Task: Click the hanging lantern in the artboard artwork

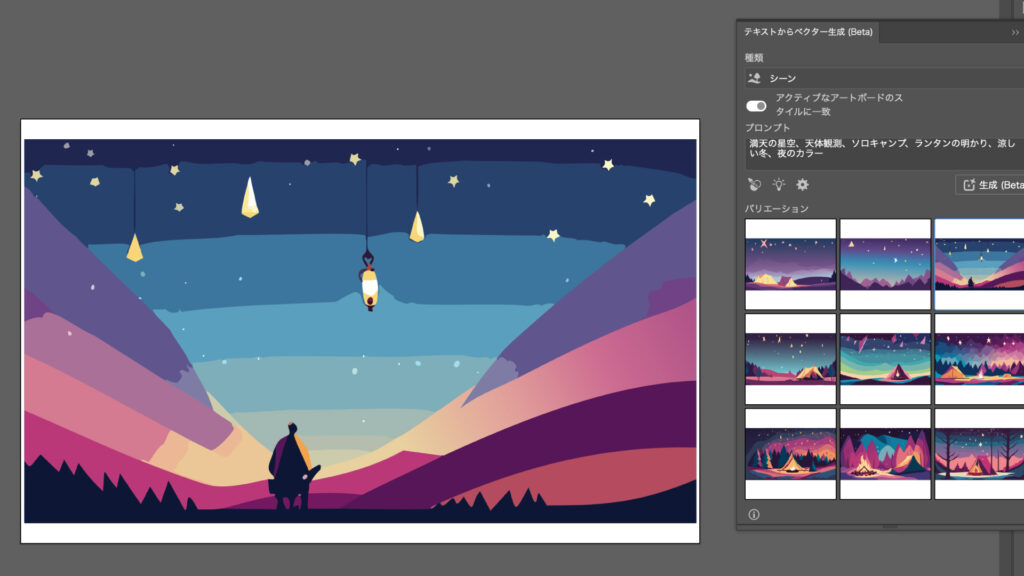Action: click(x=369, y=285)
